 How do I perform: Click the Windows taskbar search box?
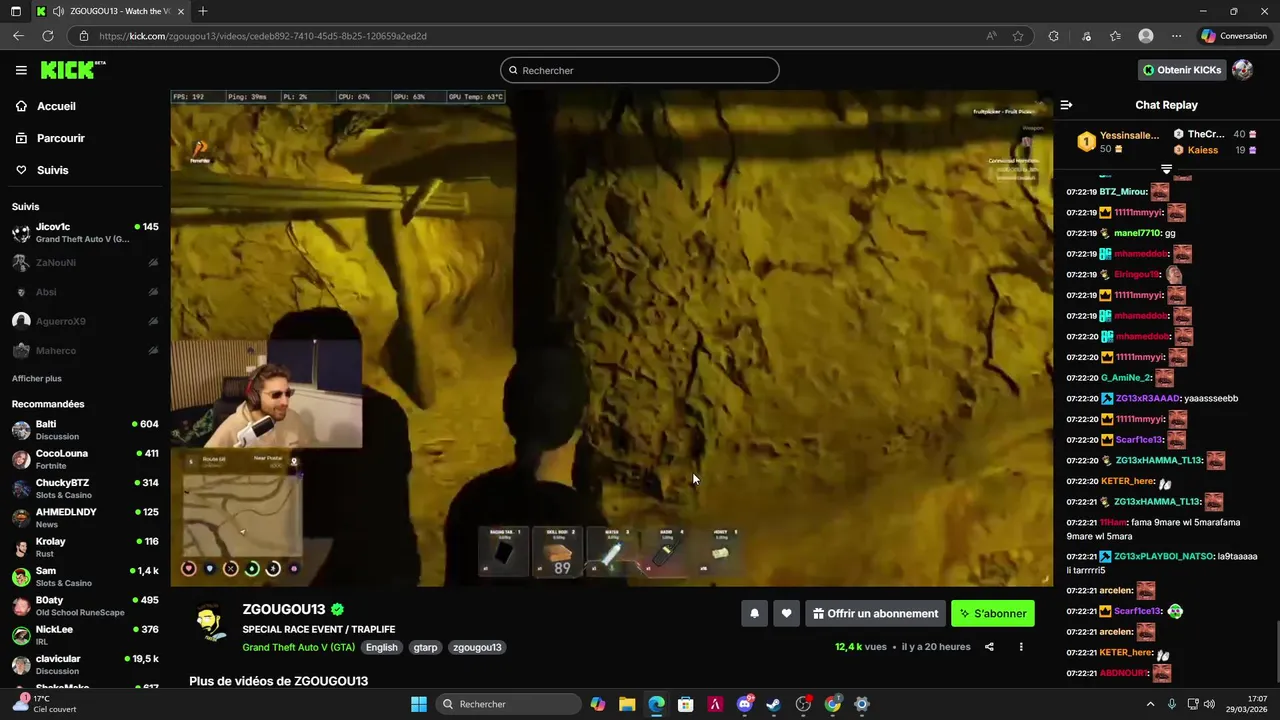click(x=509, y=704)
